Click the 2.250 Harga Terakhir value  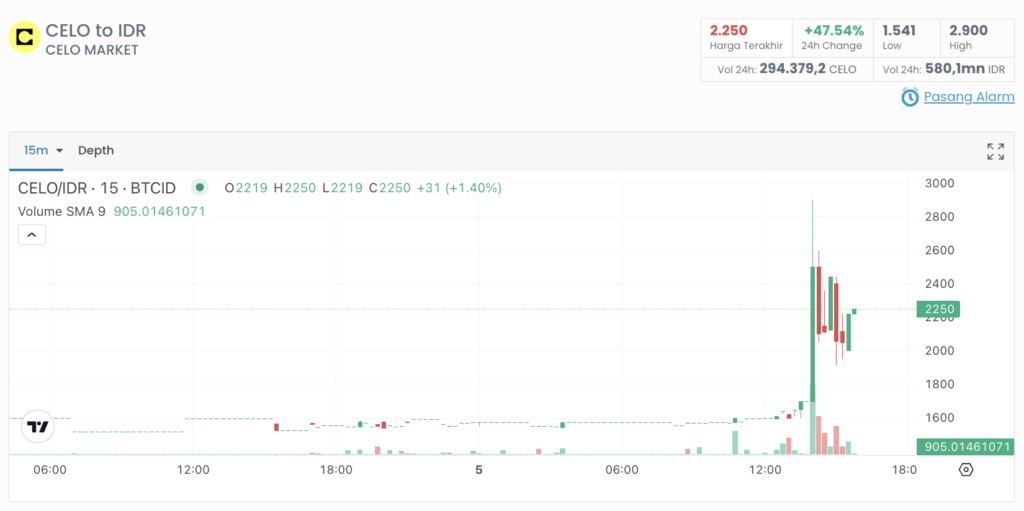728,31
